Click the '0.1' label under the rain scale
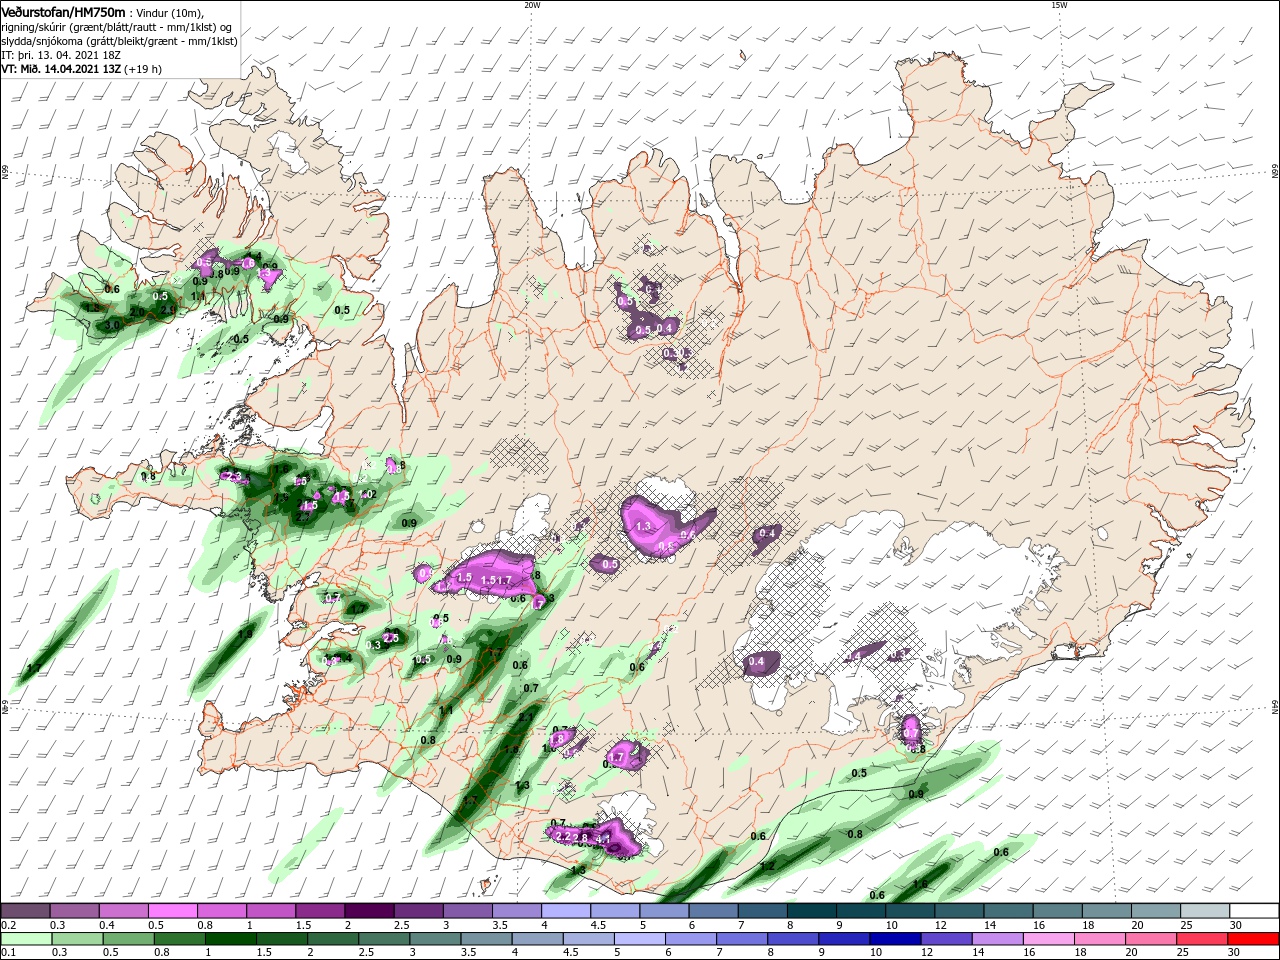This screenshot has height=960, width=1280. [x=7, y=953]
